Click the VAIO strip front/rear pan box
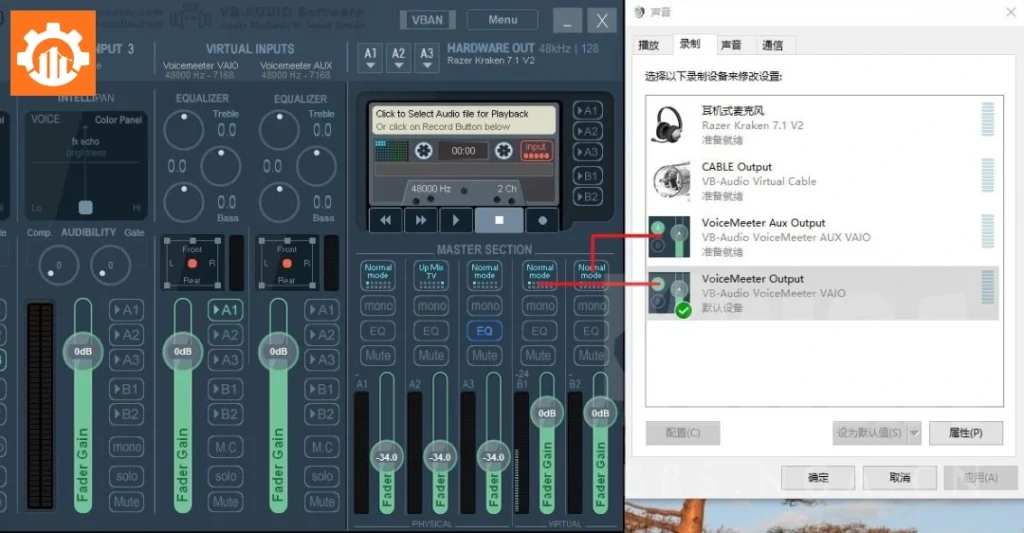Screen dimensions: 1024x533 (192, 264)
